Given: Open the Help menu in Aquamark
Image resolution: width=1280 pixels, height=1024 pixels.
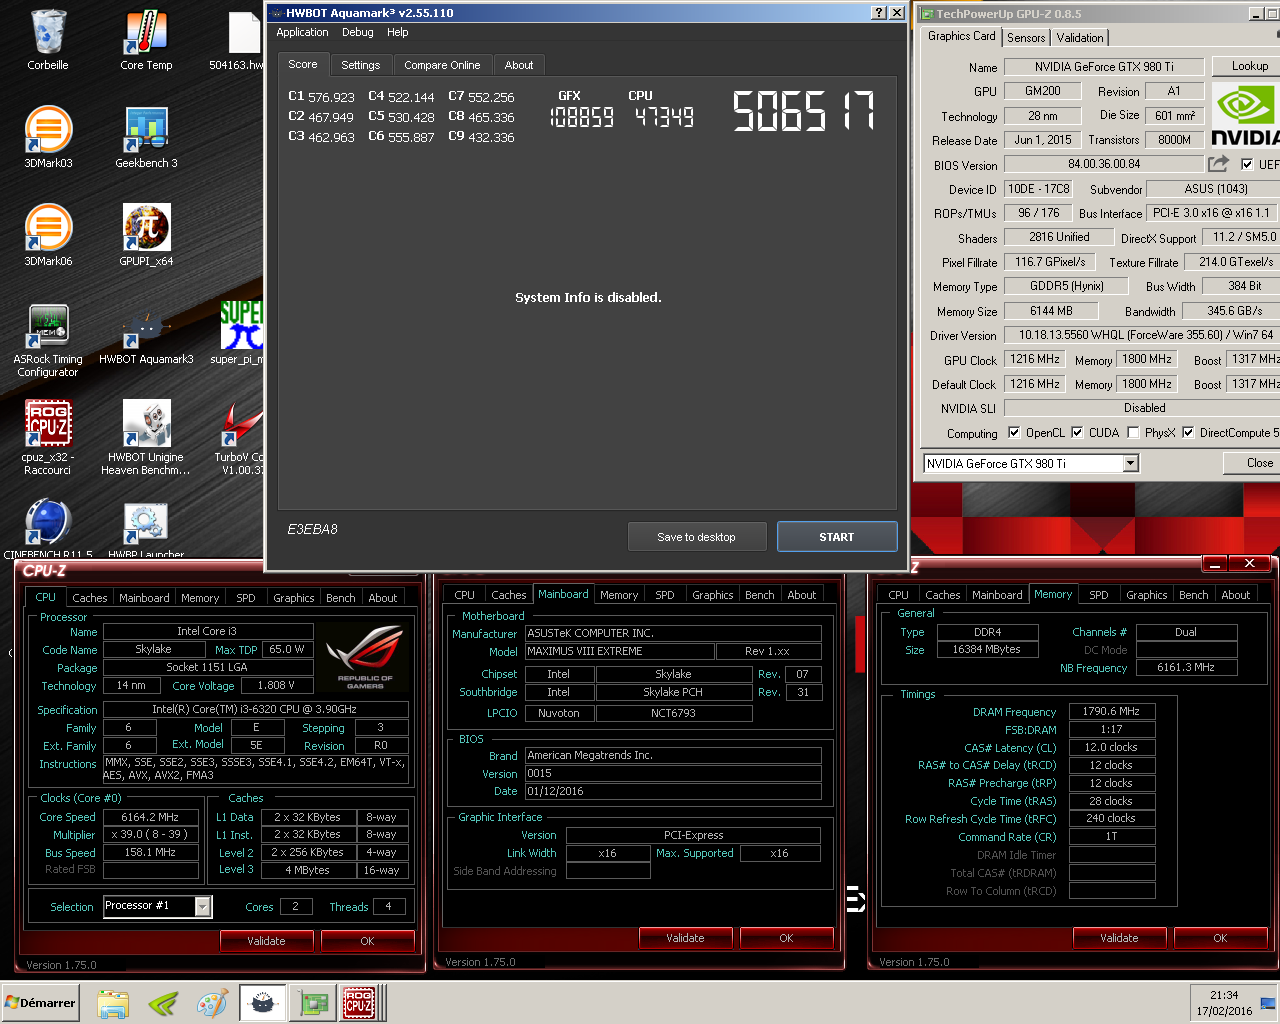Looking at the screenshot, I should pos(397,32).
